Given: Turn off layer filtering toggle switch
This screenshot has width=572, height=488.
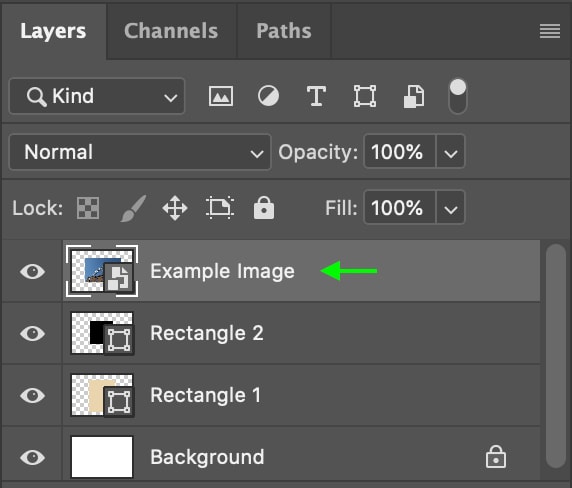Looking at the screenshot, I should pyautogui.click(x=458, y=96).
